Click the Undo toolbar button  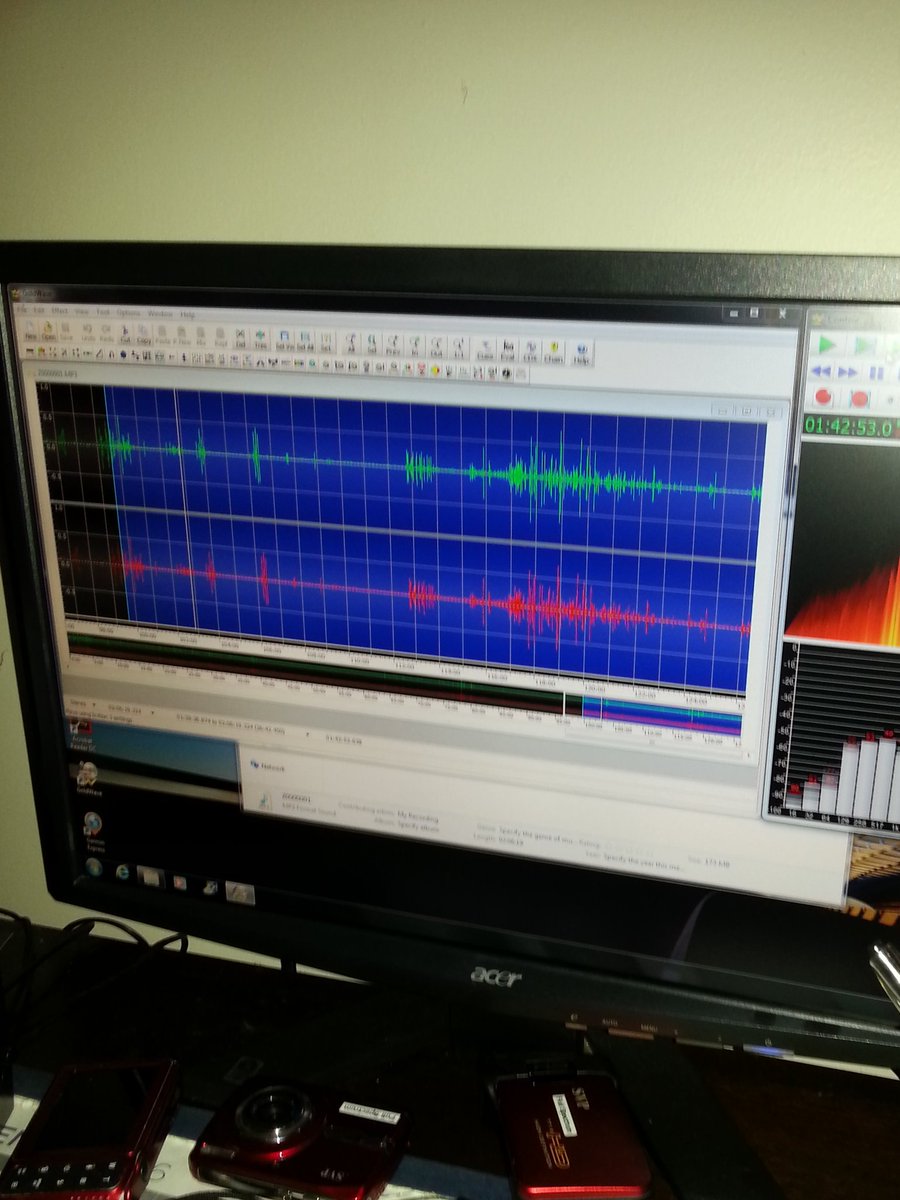[88, 335]
